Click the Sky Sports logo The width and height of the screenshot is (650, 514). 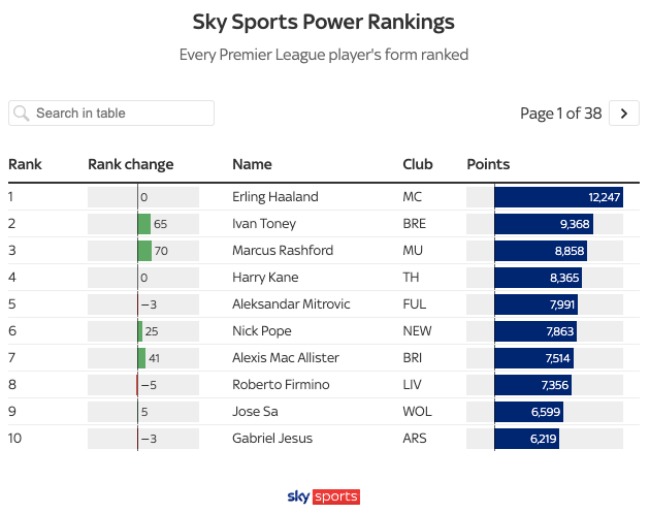(322, 497)
